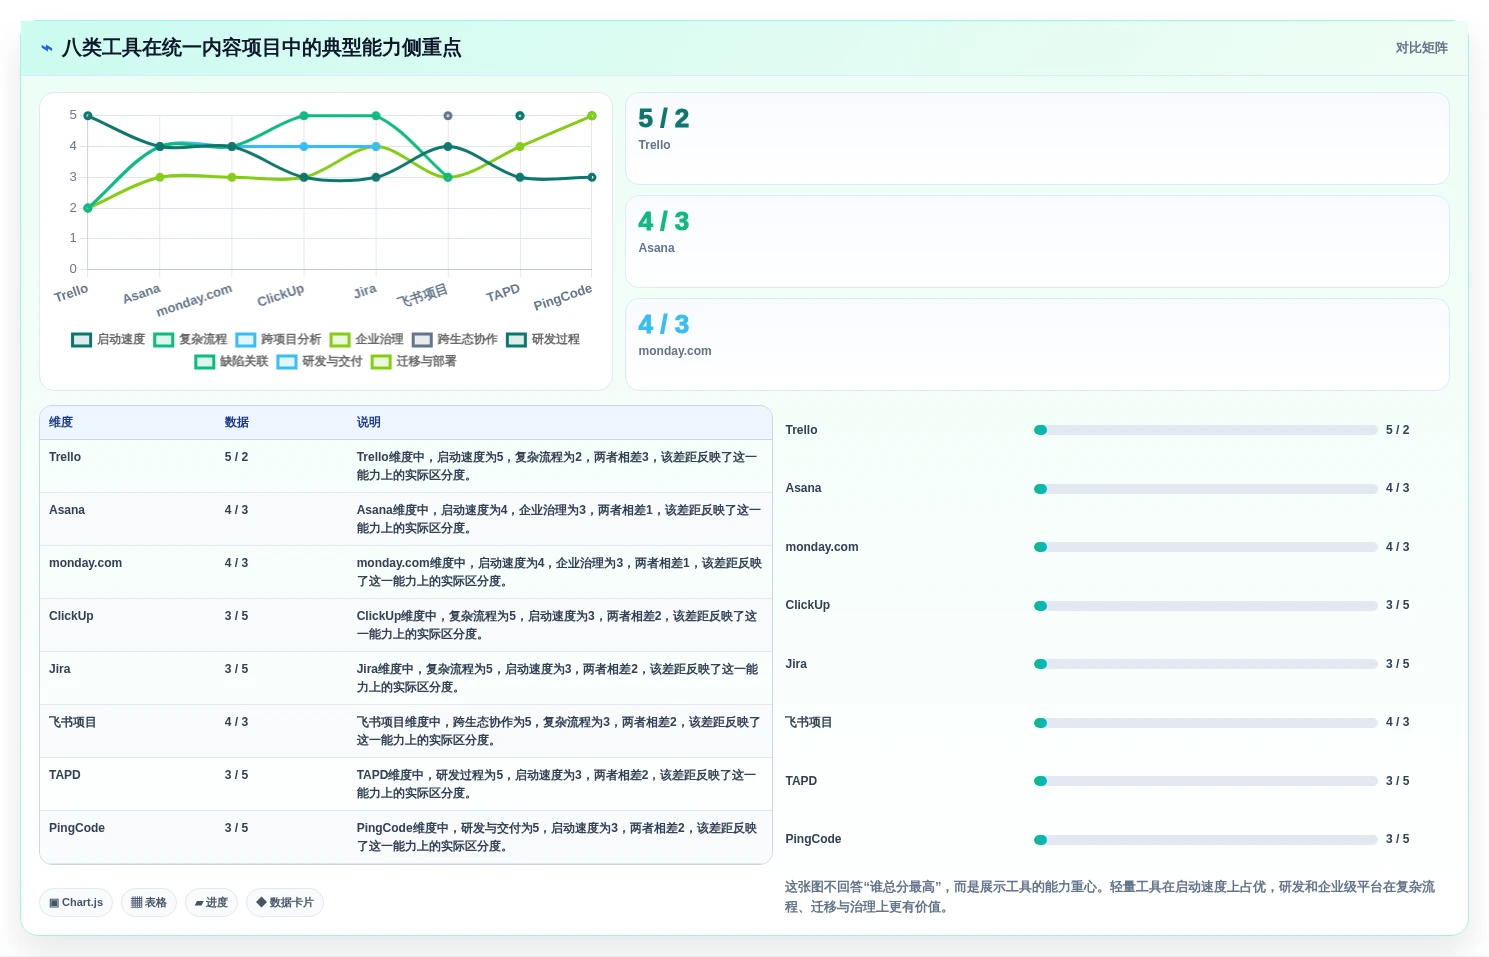Click the page title 八类工具在统一内容项目中的典型能力侧重点
Viewport: 1489px width, 957px height.
coord(261,48)
